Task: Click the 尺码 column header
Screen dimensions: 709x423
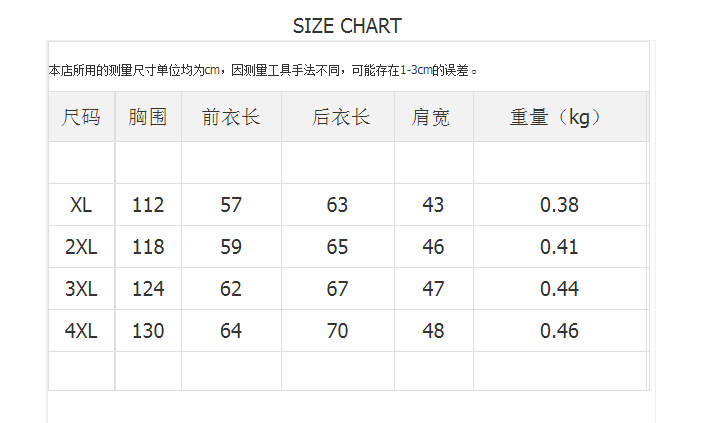Action: point(82,117)
